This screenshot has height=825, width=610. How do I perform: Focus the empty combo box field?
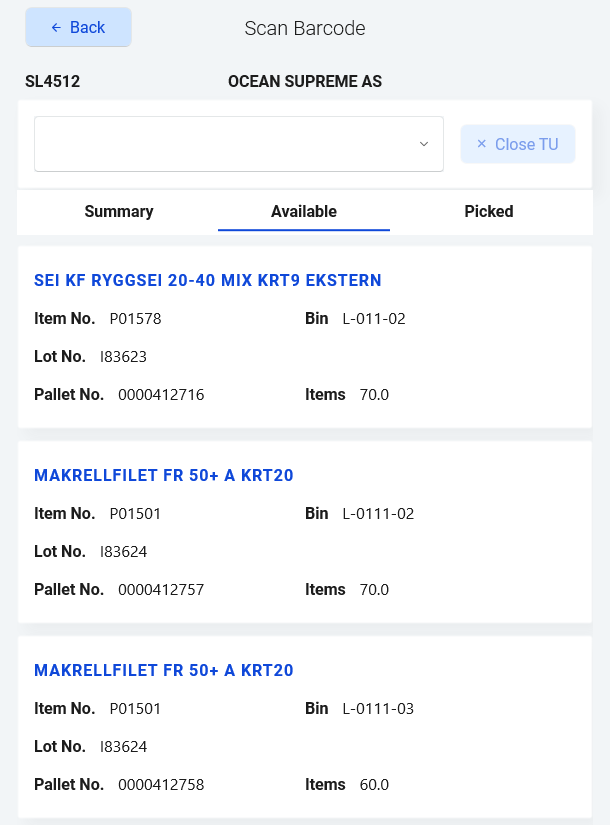pyautogui.click(x=225, y=144)
